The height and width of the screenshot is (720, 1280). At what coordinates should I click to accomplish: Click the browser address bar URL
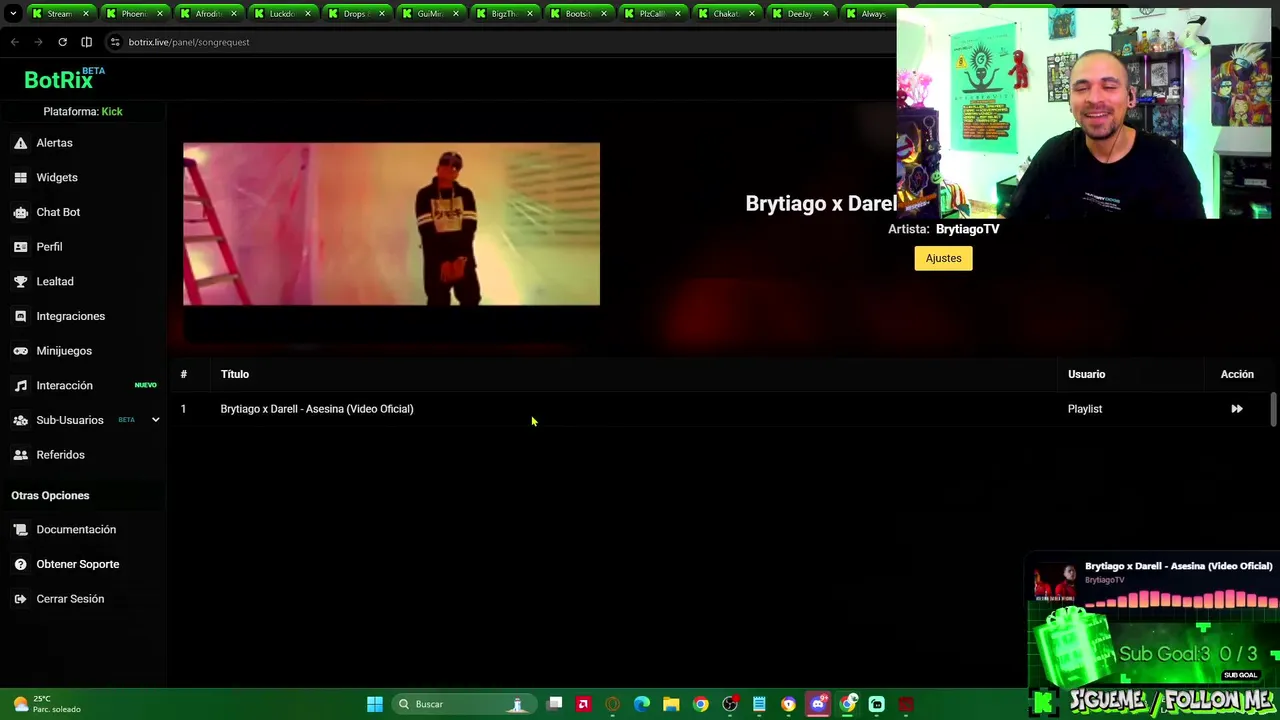click(x=189, y=42)
